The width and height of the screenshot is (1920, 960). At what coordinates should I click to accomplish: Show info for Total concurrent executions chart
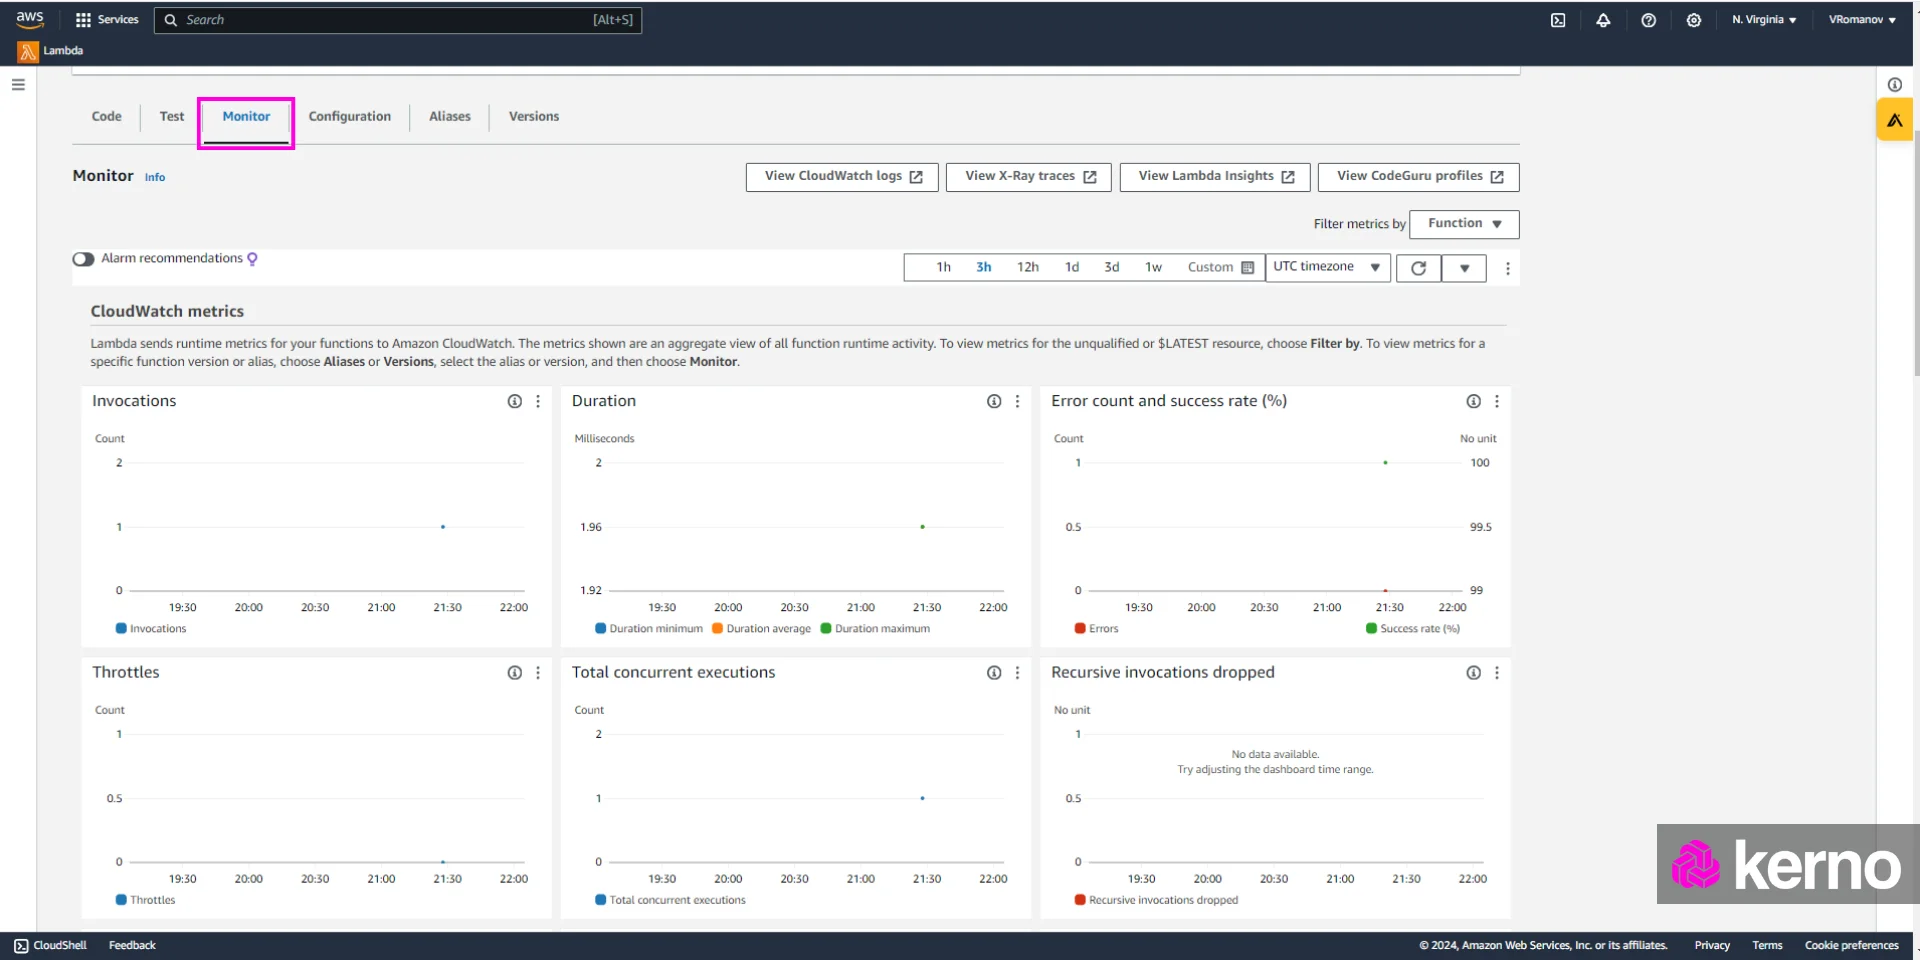[x=994, y=673]
